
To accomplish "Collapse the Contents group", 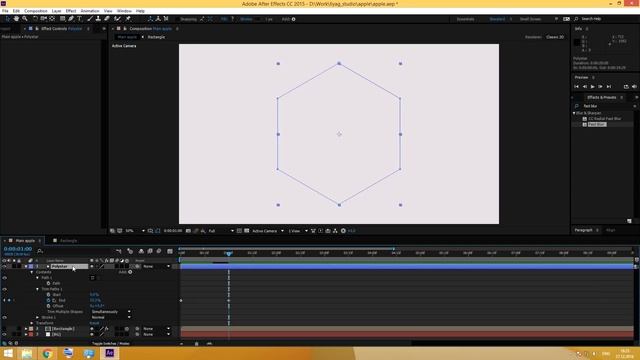I will pyautogui.click(x=32, y=272).
